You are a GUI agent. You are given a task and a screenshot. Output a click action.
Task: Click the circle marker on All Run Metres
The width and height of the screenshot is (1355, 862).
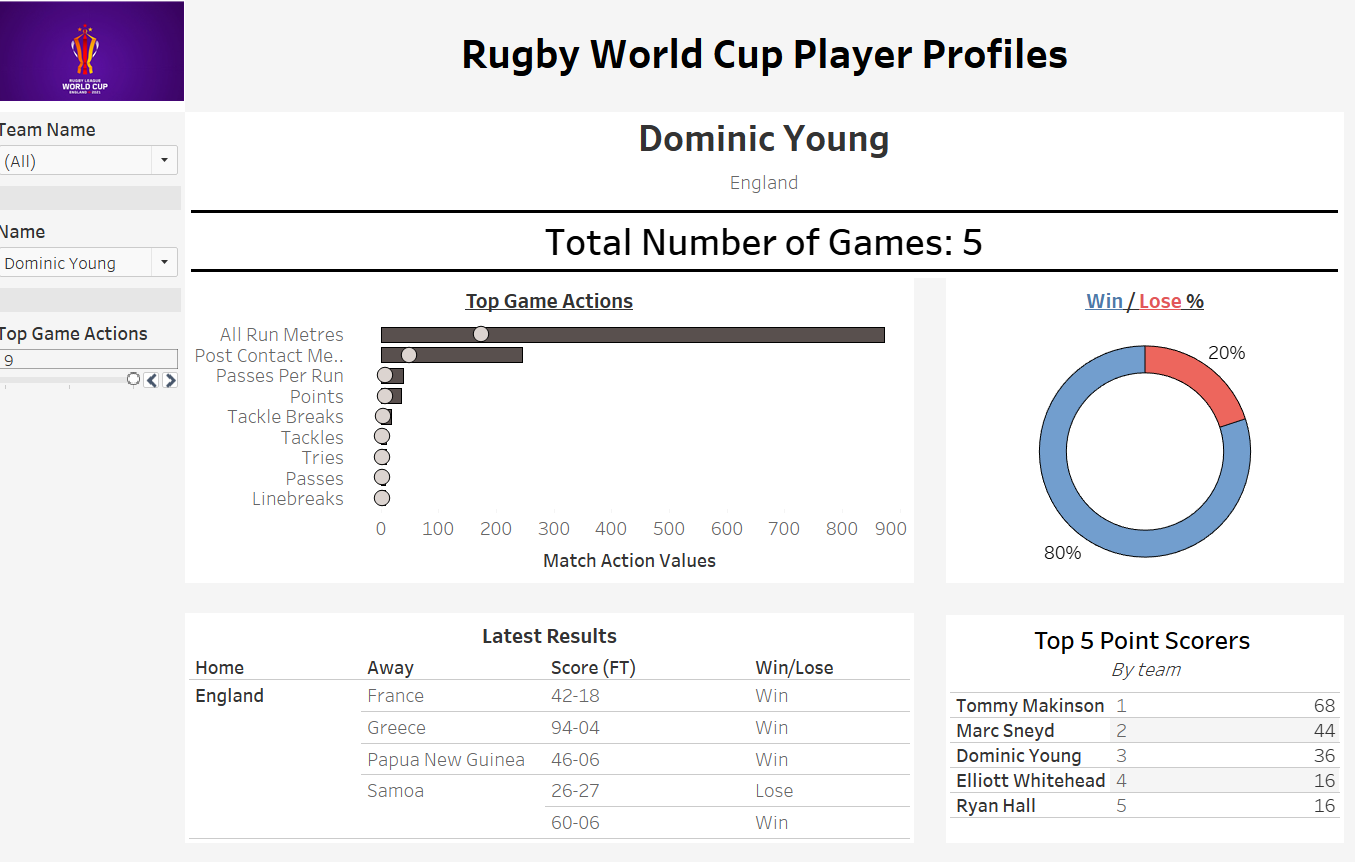pos(481,334)
